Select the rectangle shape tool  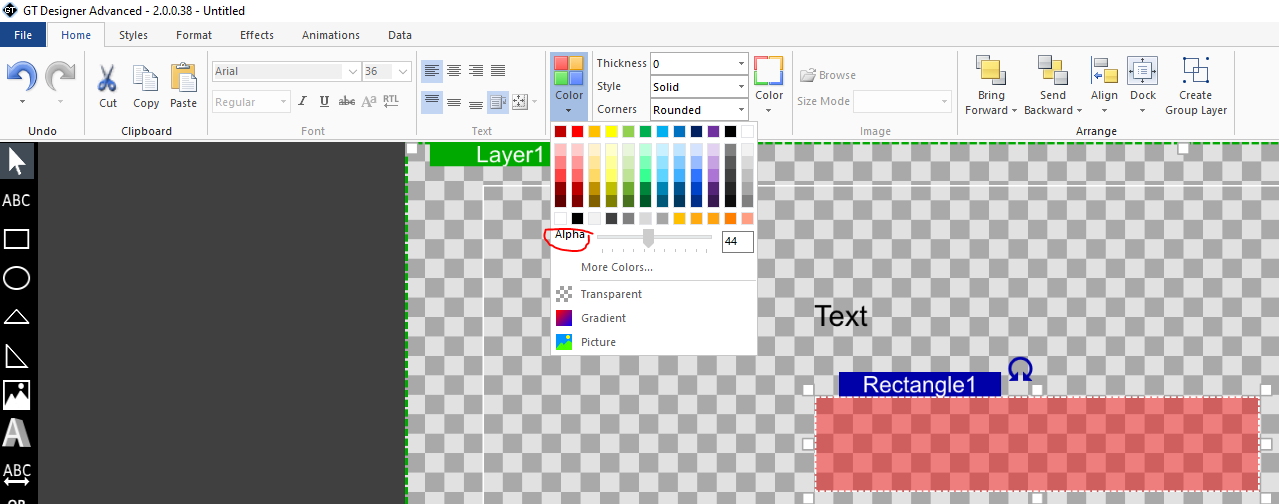coord(17,239)
